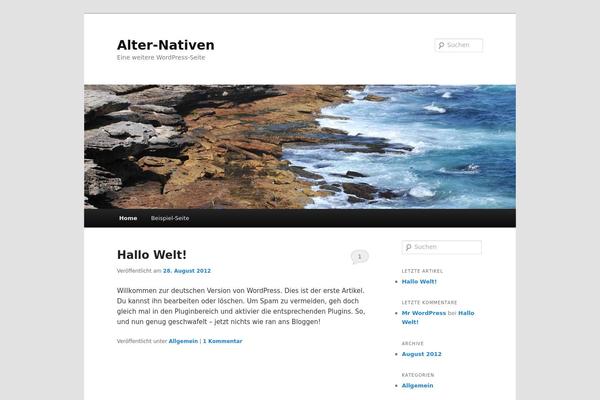
Task: Select the Home menu item
Action: (x=128, y=218)
